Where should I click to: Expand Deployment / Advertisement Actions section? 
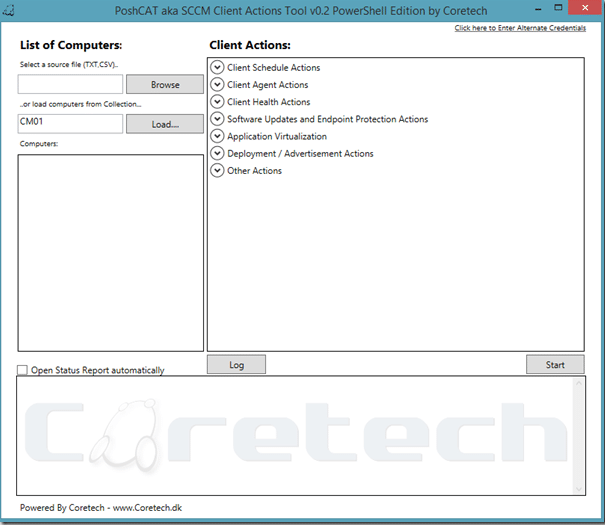click(217, 153)
